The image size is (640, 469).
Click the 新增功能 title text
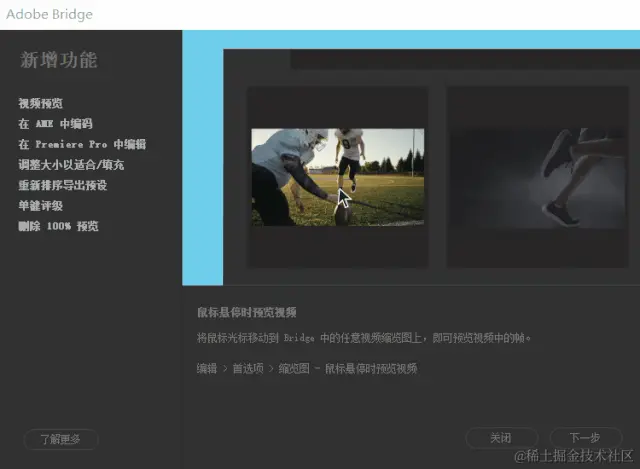point(58,60)
